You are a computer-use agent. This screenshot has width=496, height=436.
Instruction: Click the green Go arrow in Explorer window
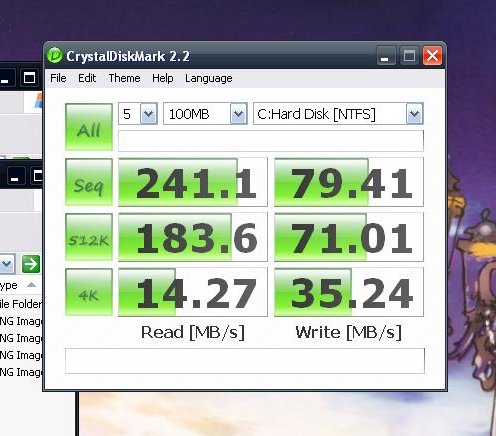[31, 264]
